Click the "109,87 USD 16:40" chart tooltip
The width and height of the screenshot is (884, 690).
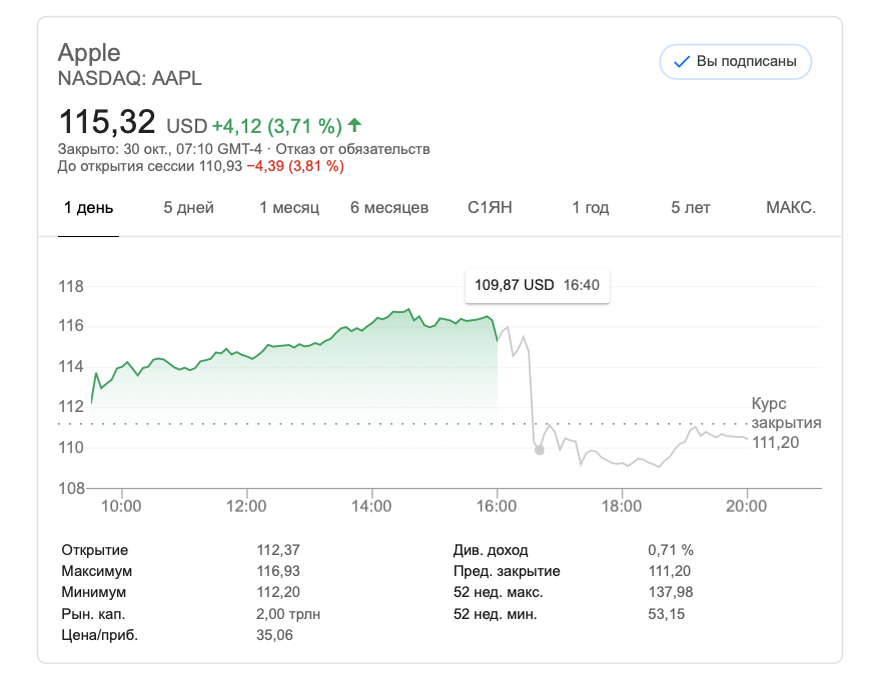click(537, 285)
